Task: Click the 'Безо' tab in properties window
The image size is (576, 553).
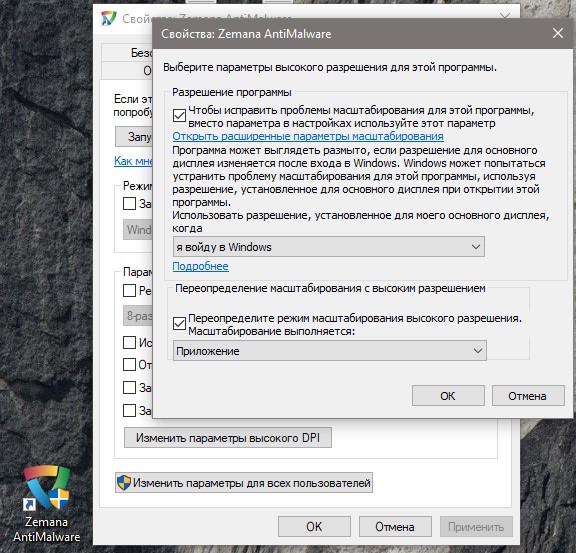Action: tap(127, 53)
